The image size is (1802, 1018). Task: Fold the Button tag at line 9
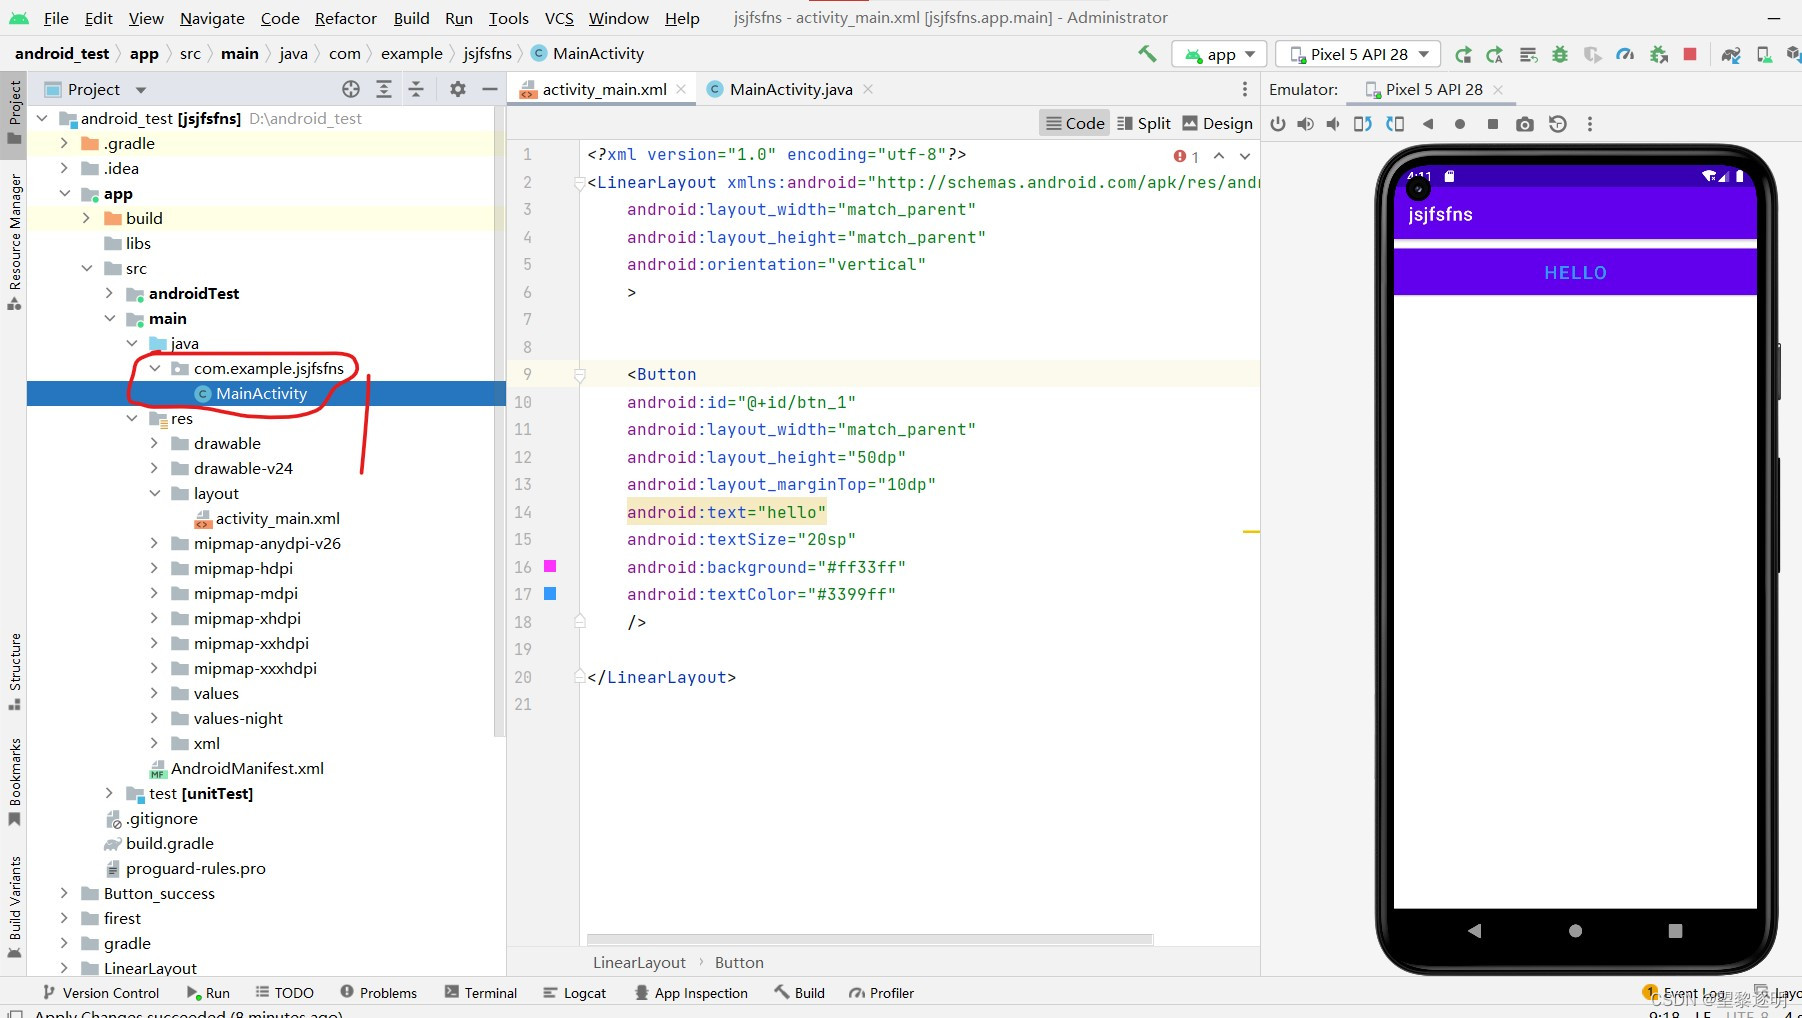[x=579, y=375]
